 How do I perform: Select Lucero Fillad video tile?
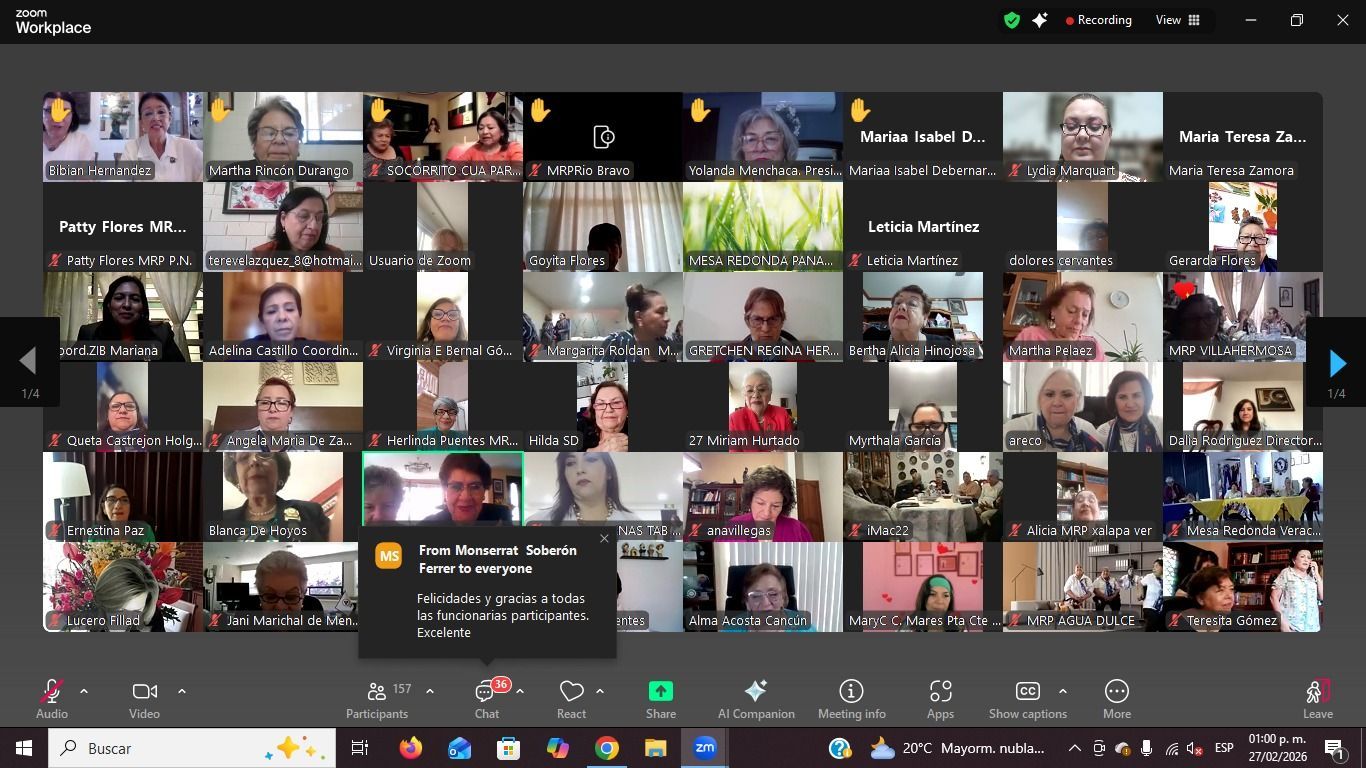(x=123, y=587)
